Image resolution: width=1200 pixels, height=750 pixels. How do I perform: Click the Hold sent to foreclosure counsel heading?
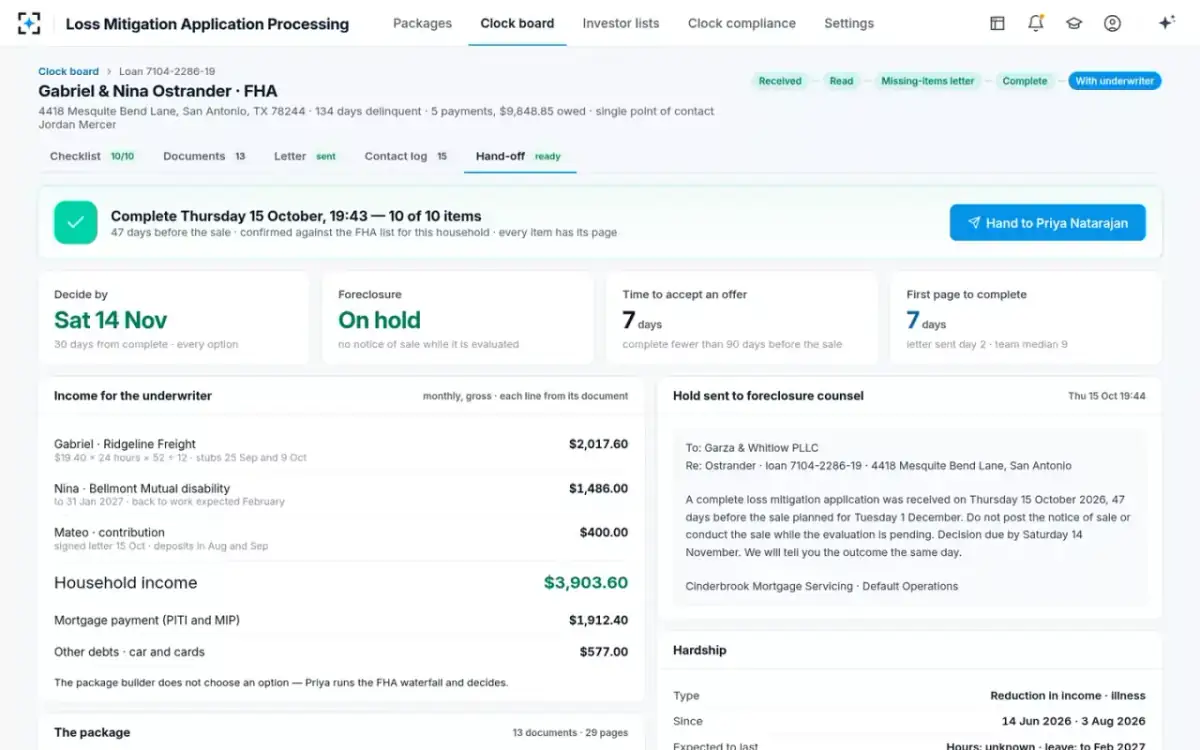(x=768, y=396)
